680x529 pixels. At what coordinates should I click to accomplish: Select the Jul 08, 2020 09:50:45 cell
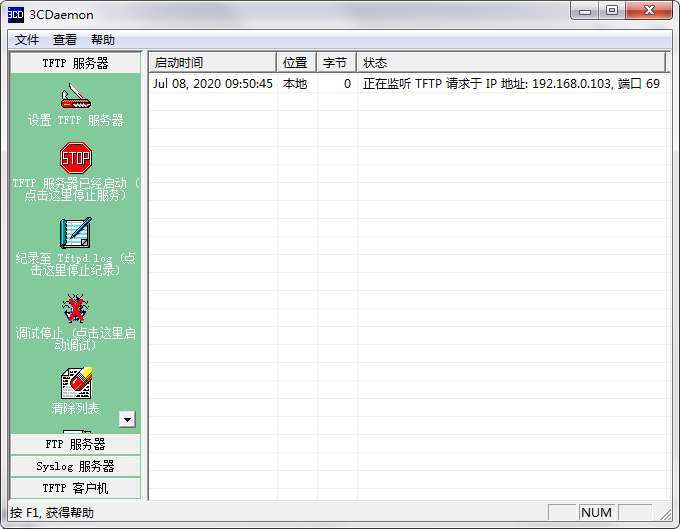tap(212, 84)
